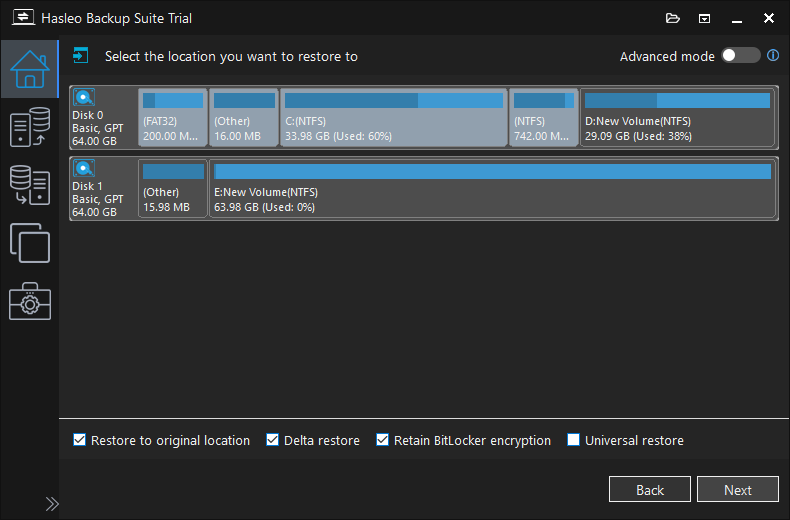Uncheck the Delta restore checkbox
This screenshot has width=790, height=520.
(x=272, y=440)
